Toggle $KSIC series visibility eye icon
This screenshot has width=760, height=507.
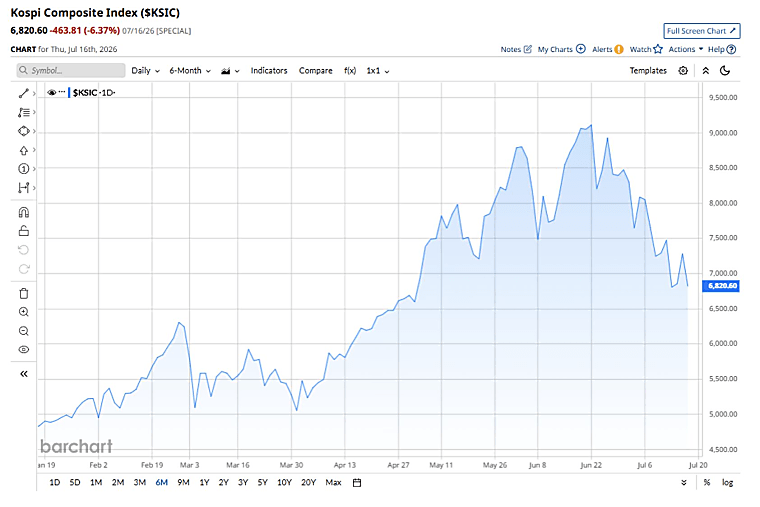click(x=51, y=93)
